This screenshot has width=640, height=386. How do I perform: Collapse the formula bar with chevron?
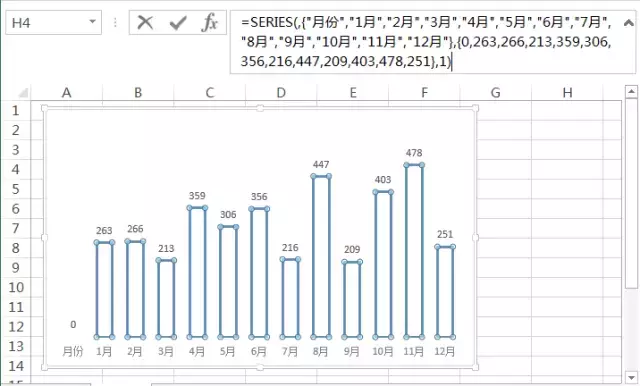coord(629,22)
